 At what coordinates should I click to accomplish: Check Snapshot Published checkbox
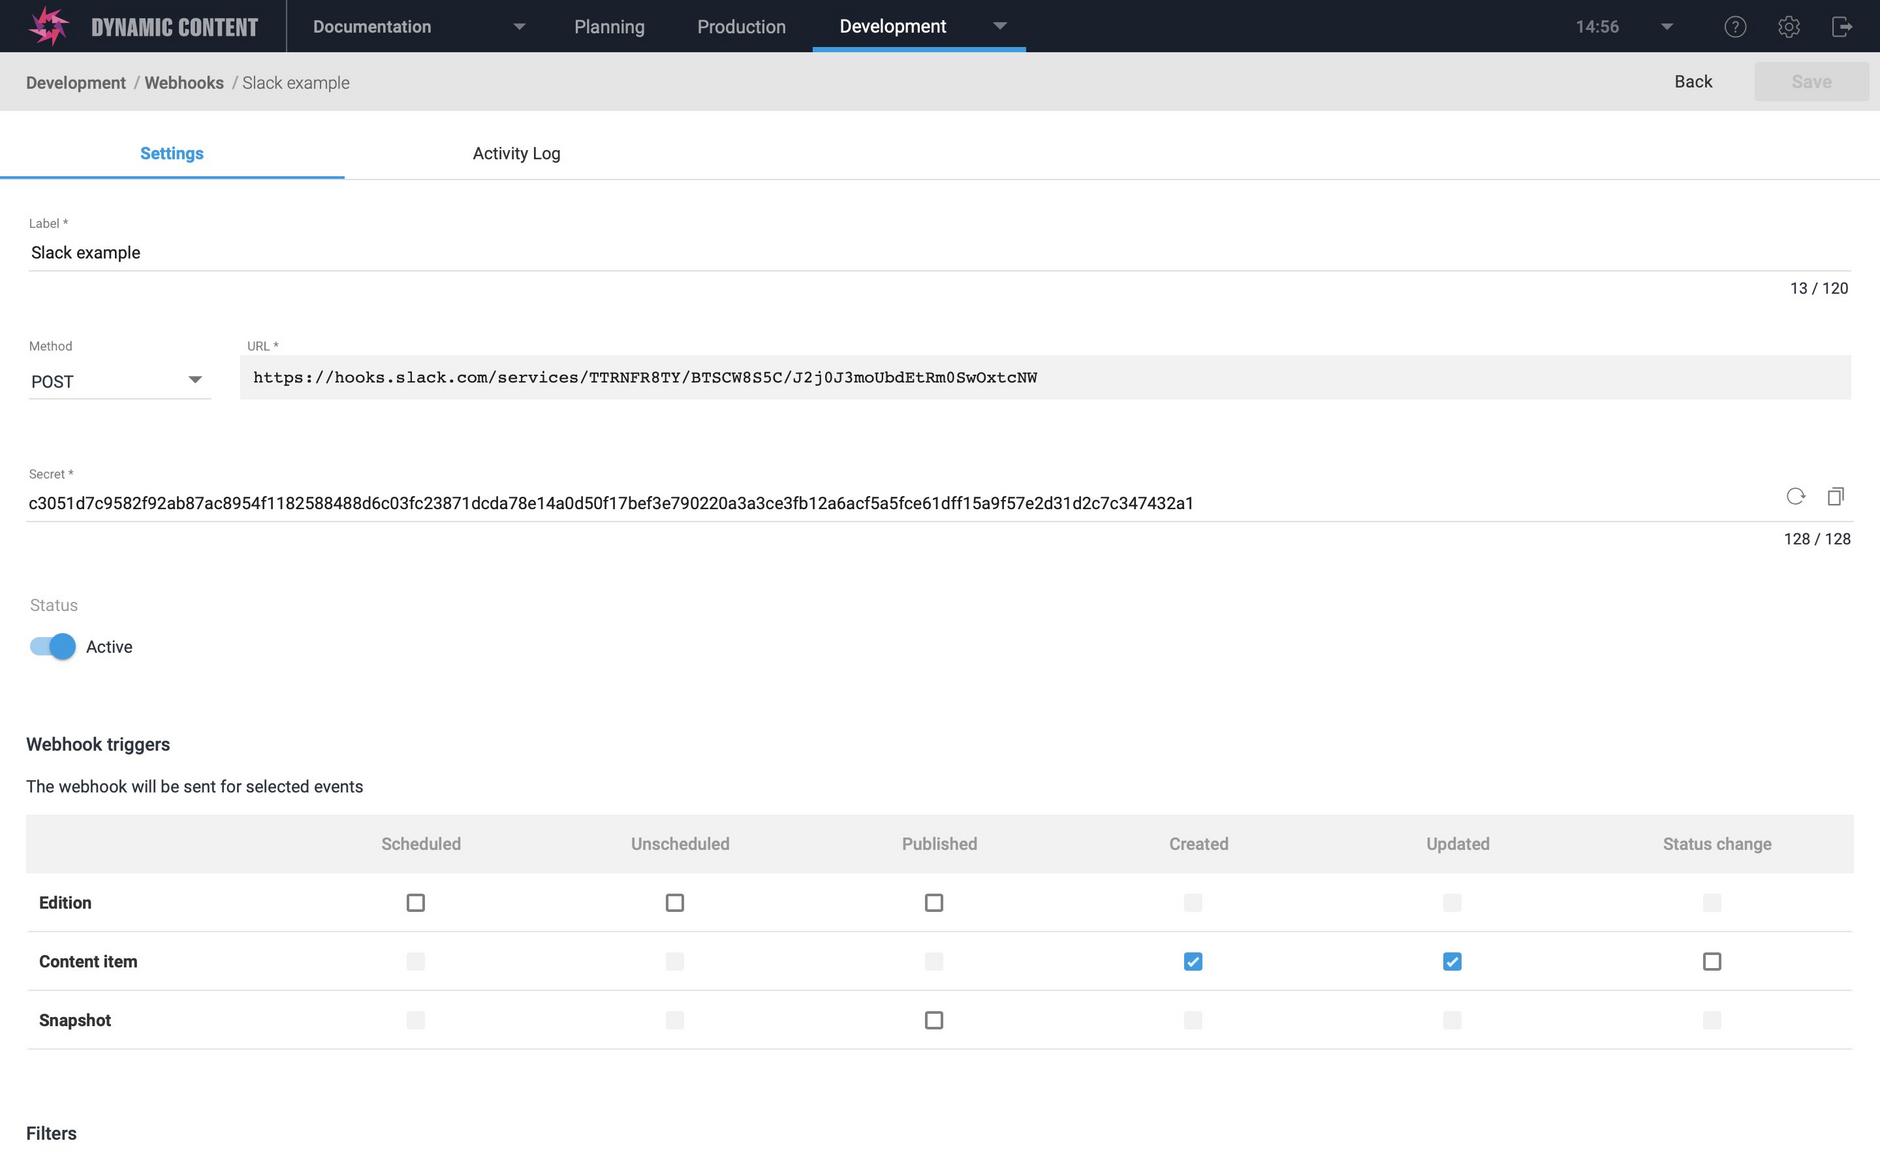pos(934,1020)
